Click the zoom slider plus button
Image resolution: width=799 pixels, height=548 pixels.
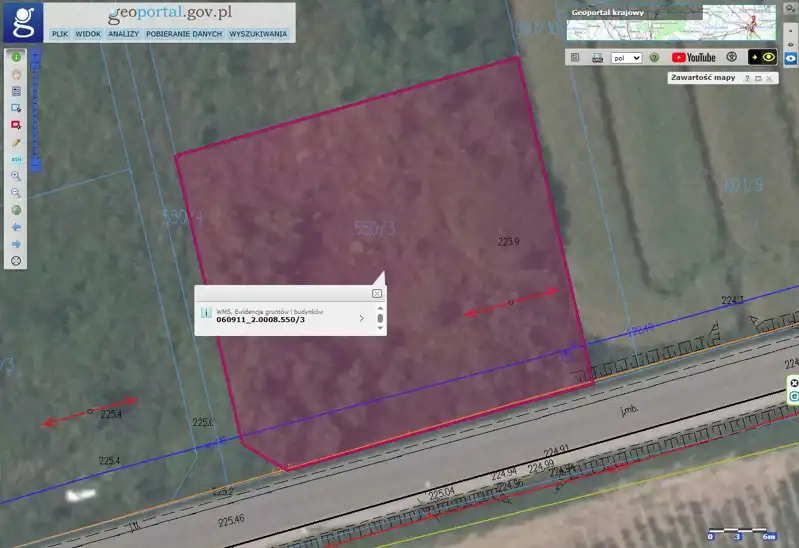point(37,50)
